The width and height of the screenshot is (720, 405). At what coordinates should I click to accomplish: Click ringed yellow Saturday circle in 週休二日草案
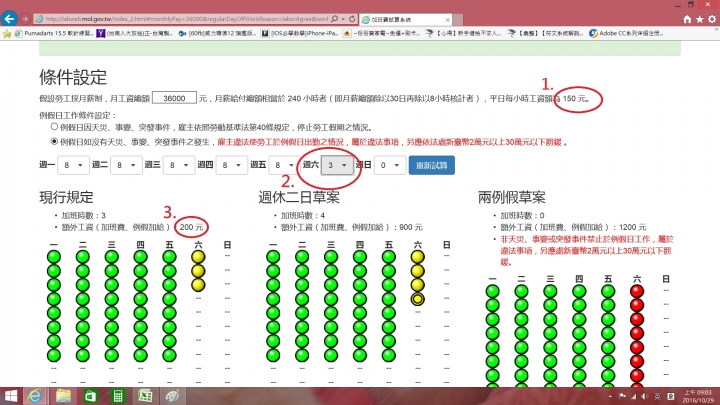point(417,299)
